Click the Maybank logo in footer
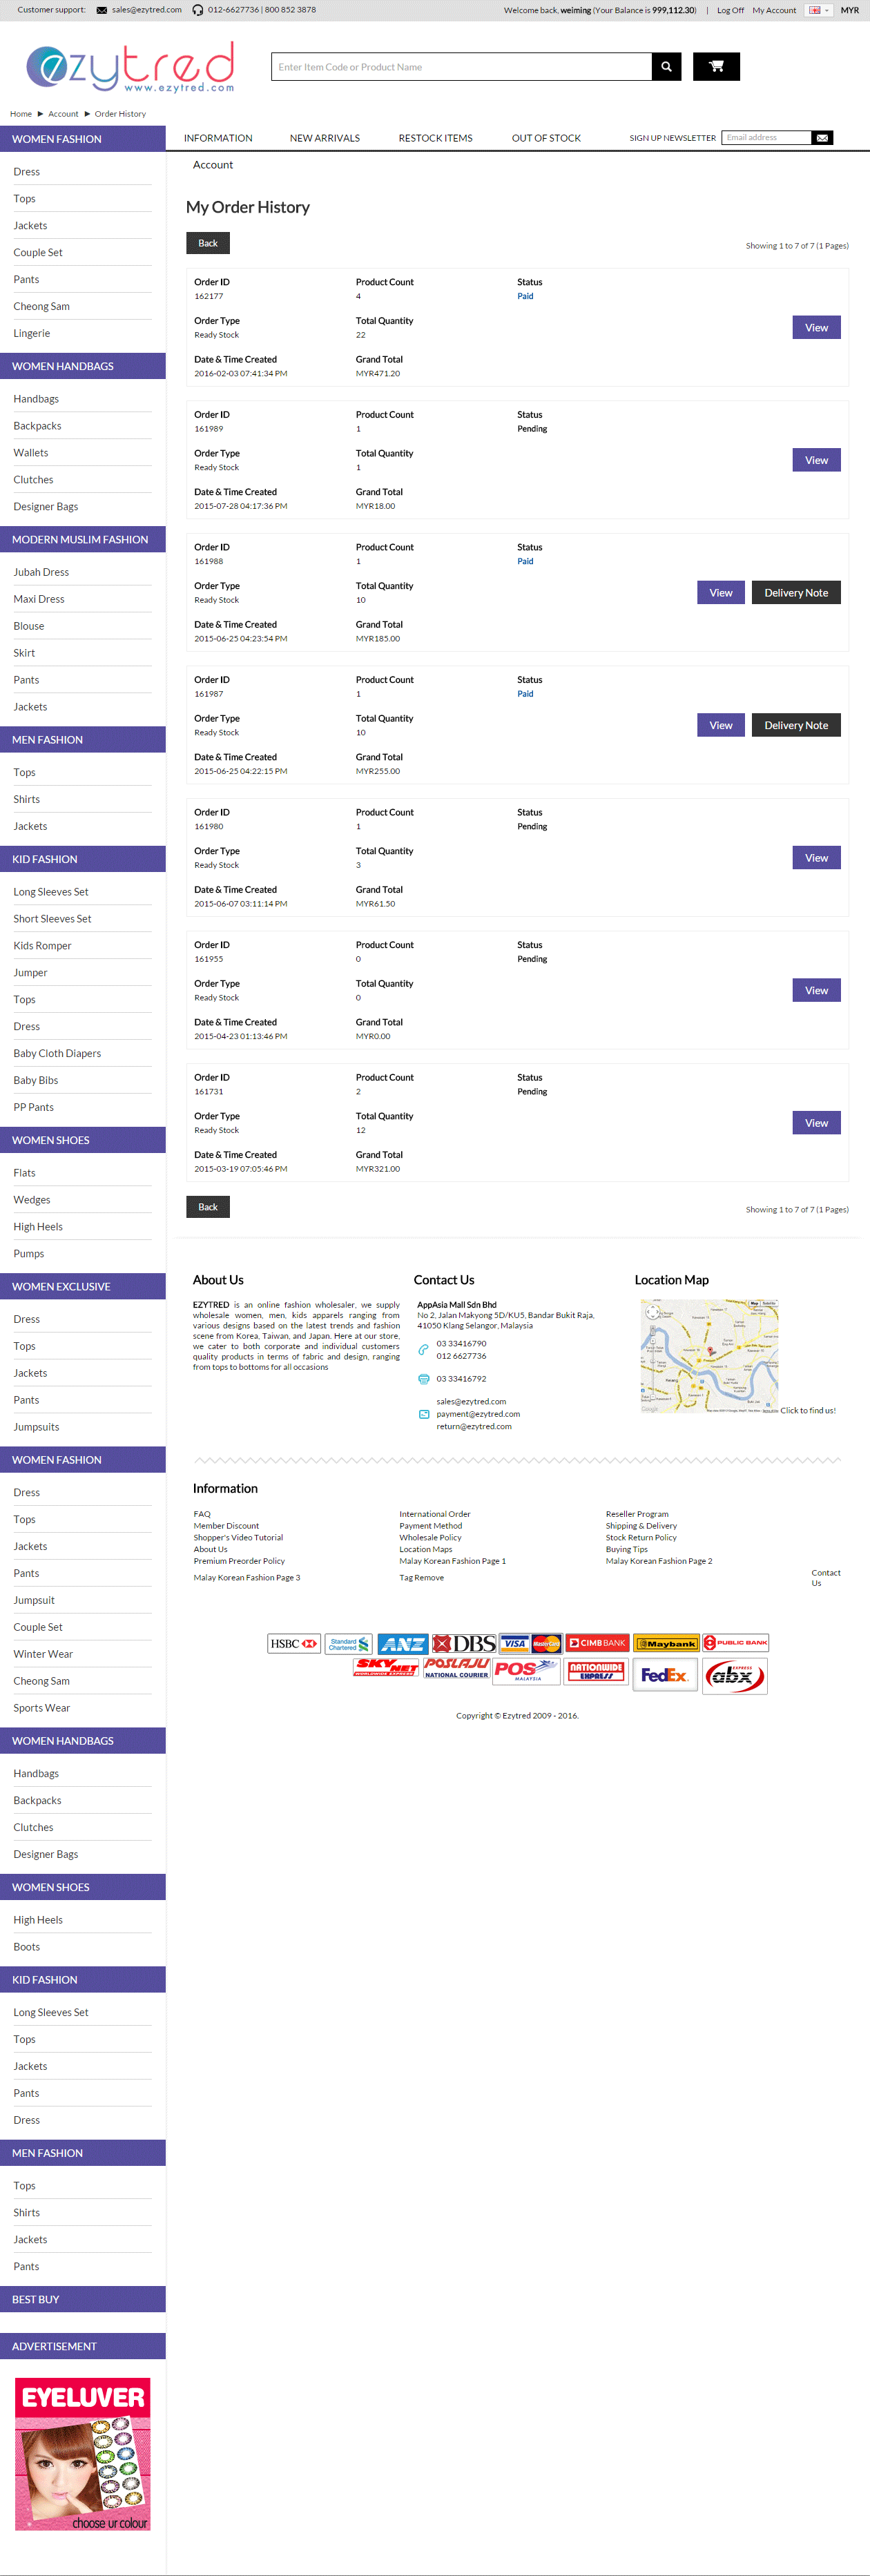 click(x=666, y=1643)
